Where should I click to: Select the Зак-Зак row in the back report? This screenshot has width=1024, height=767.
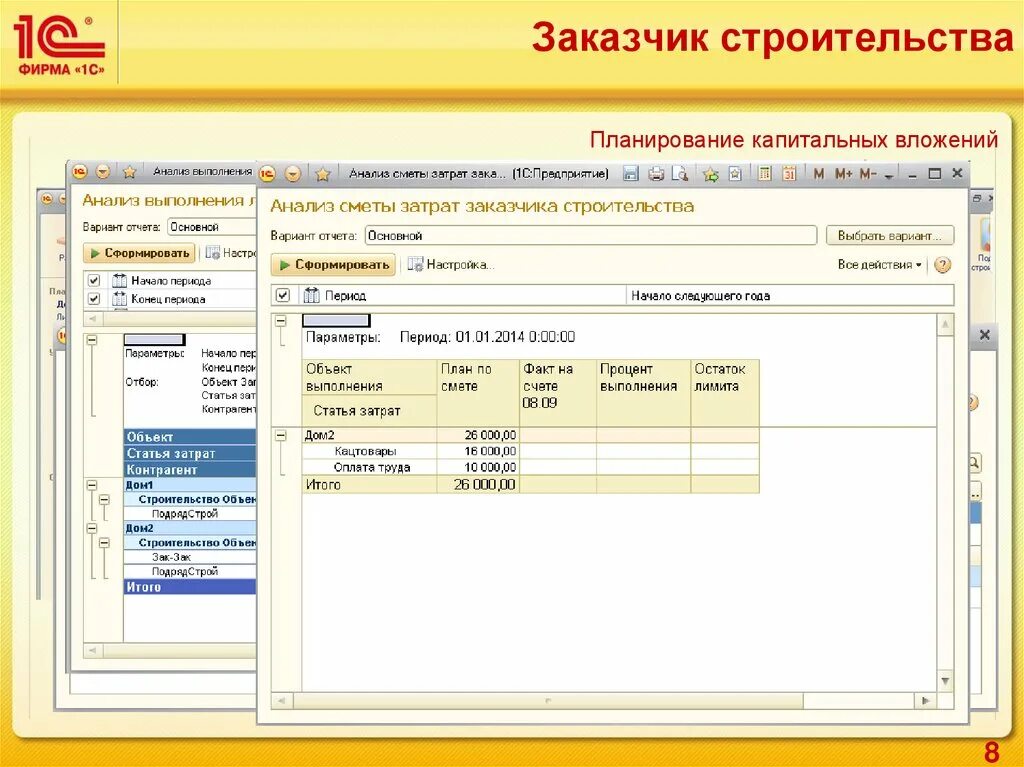[x=190, y=557]
